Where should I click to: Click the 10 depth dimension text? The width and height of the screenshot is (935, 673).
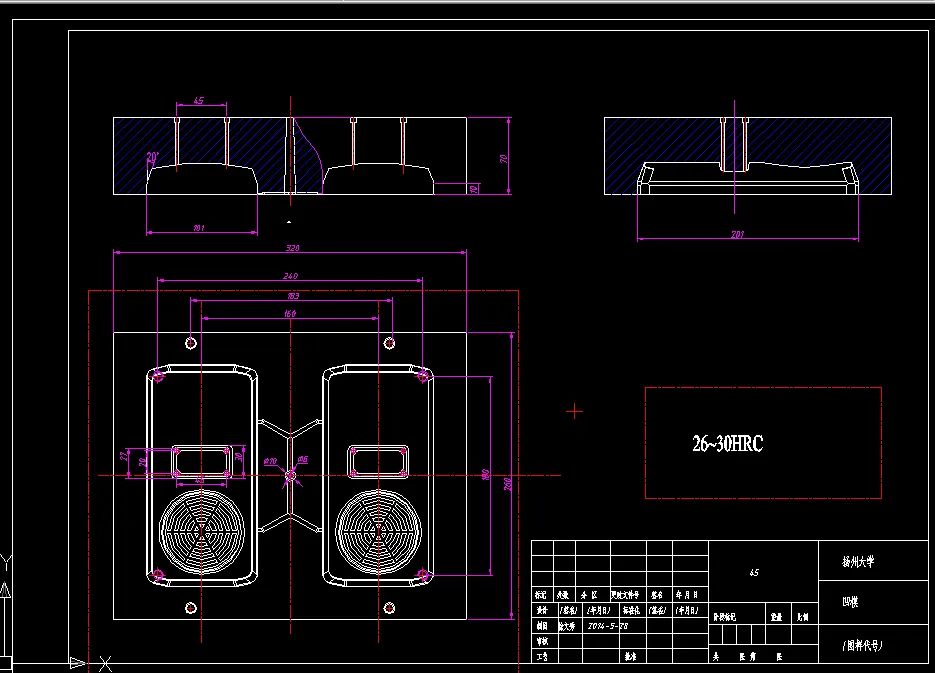(473, 189)
